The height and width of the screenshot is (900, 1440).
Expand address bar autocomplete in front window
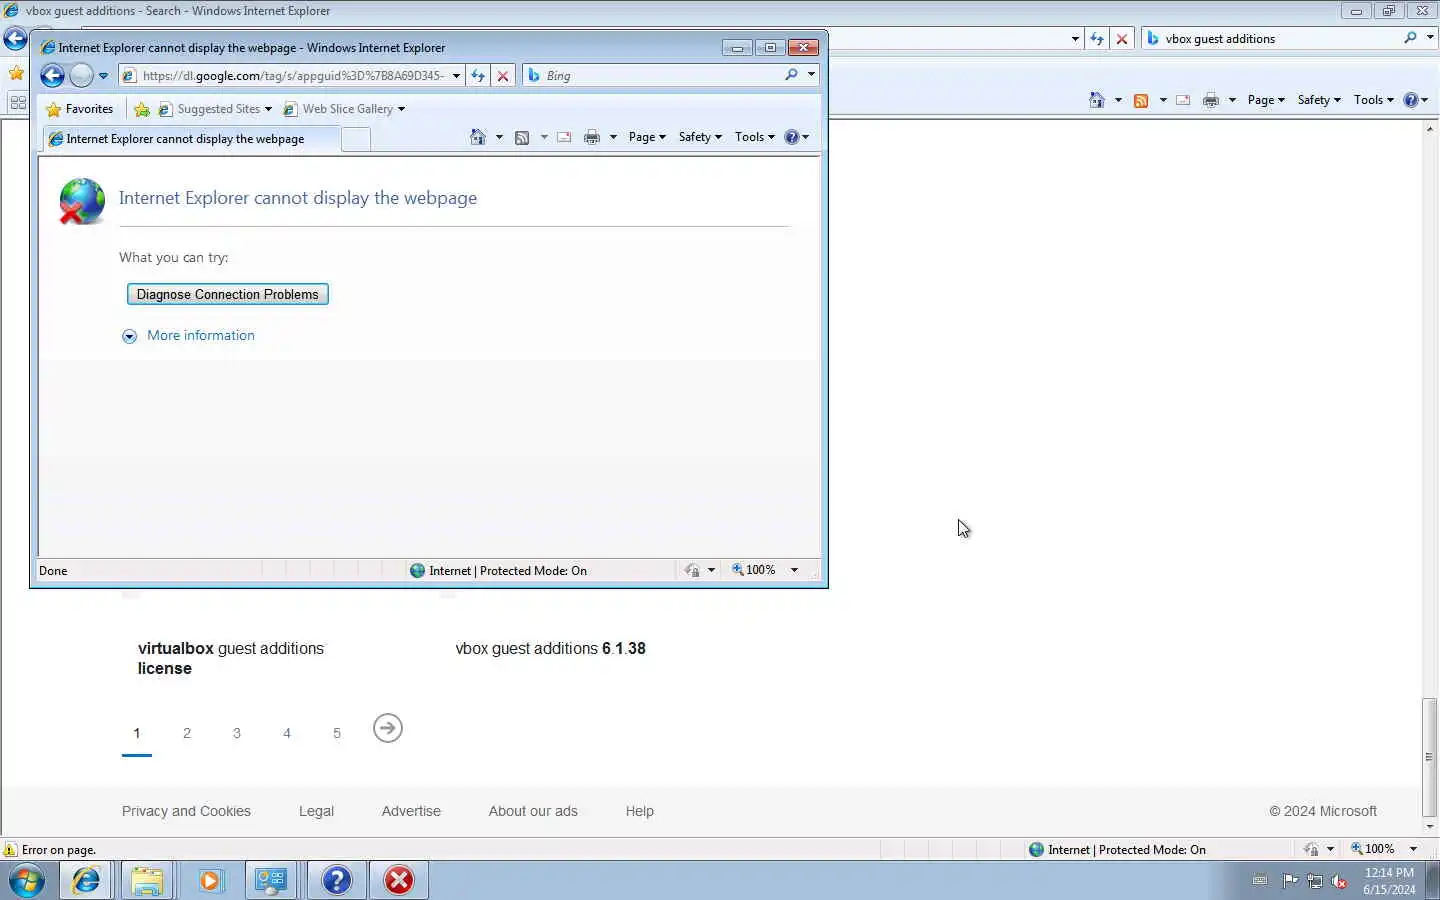click(x=456, y=76)
